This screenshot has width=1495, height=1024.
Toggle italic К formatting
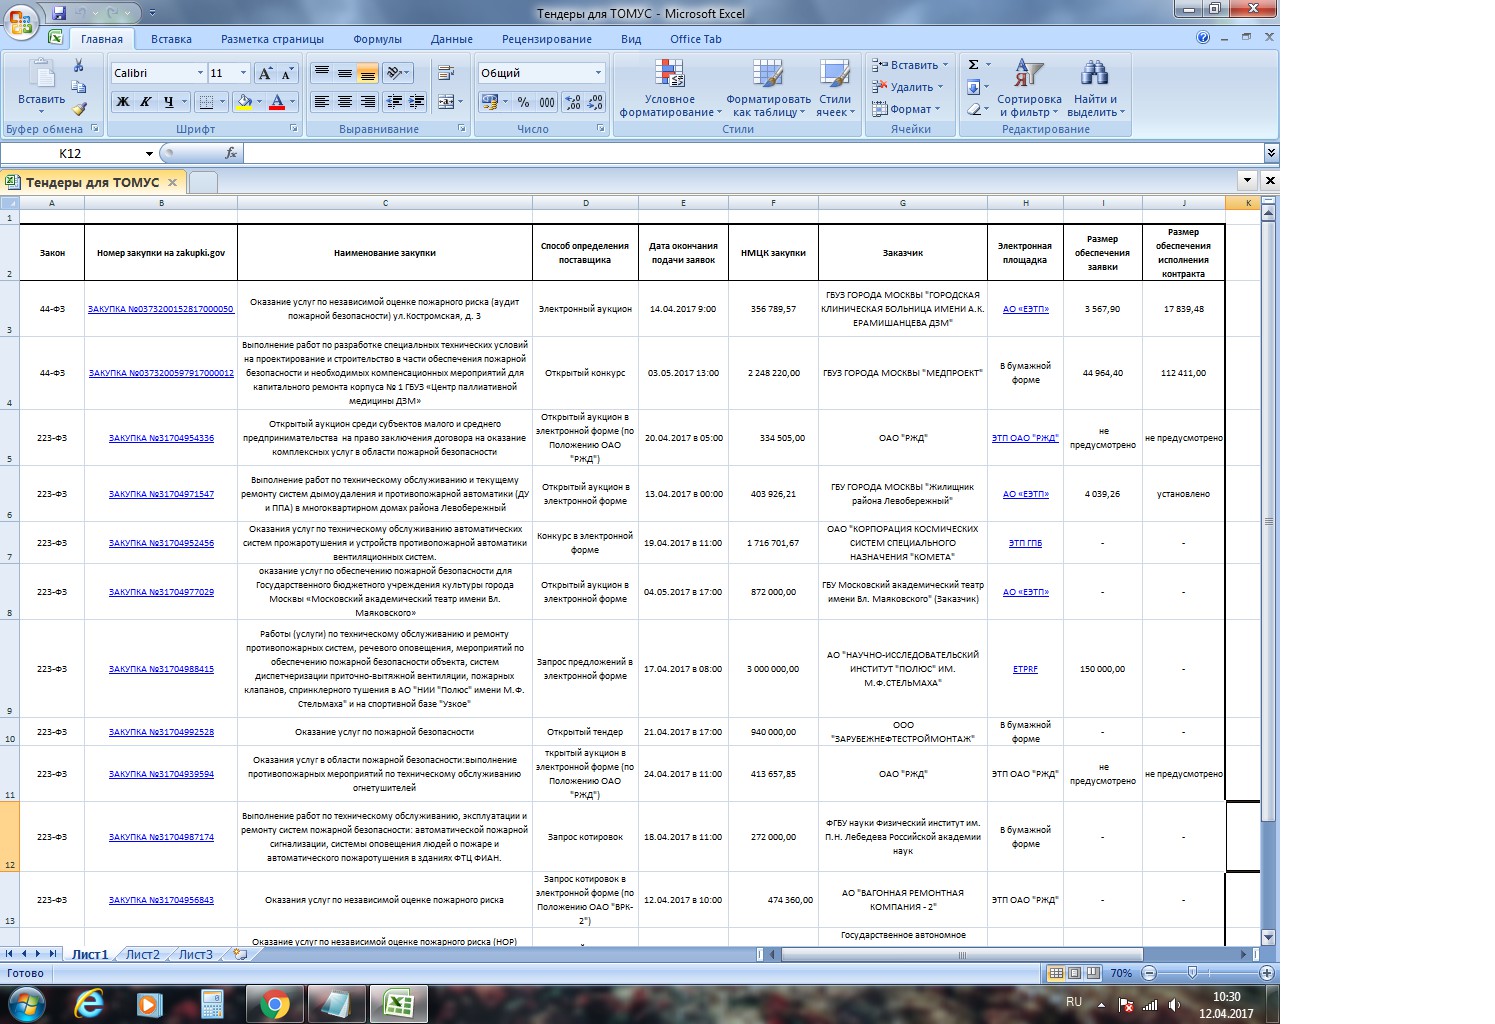point(146,102)
